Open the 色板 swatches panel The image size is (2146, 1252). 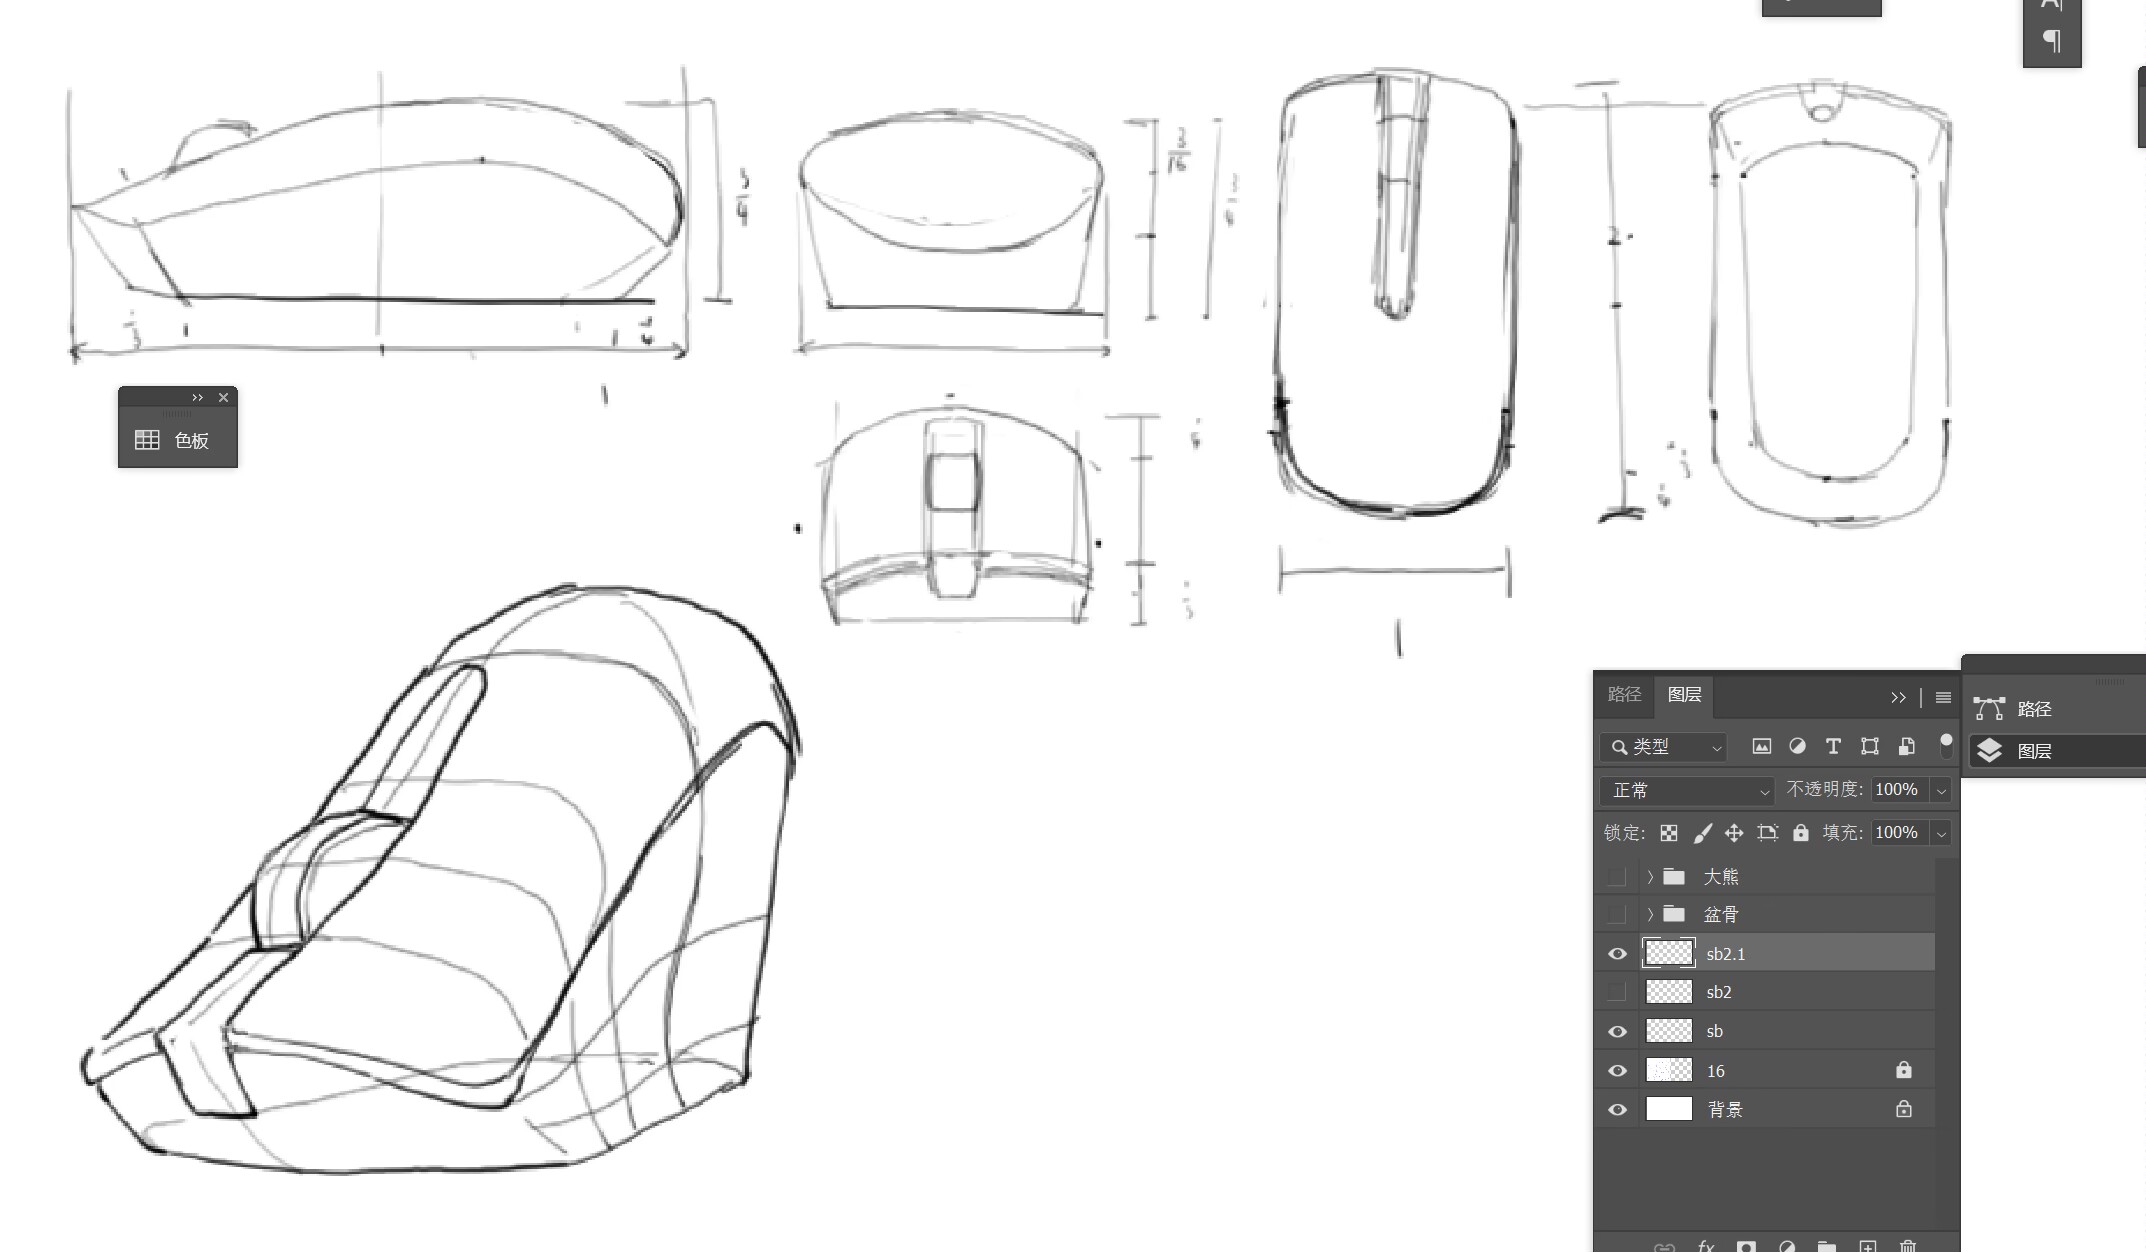[178, 440]
